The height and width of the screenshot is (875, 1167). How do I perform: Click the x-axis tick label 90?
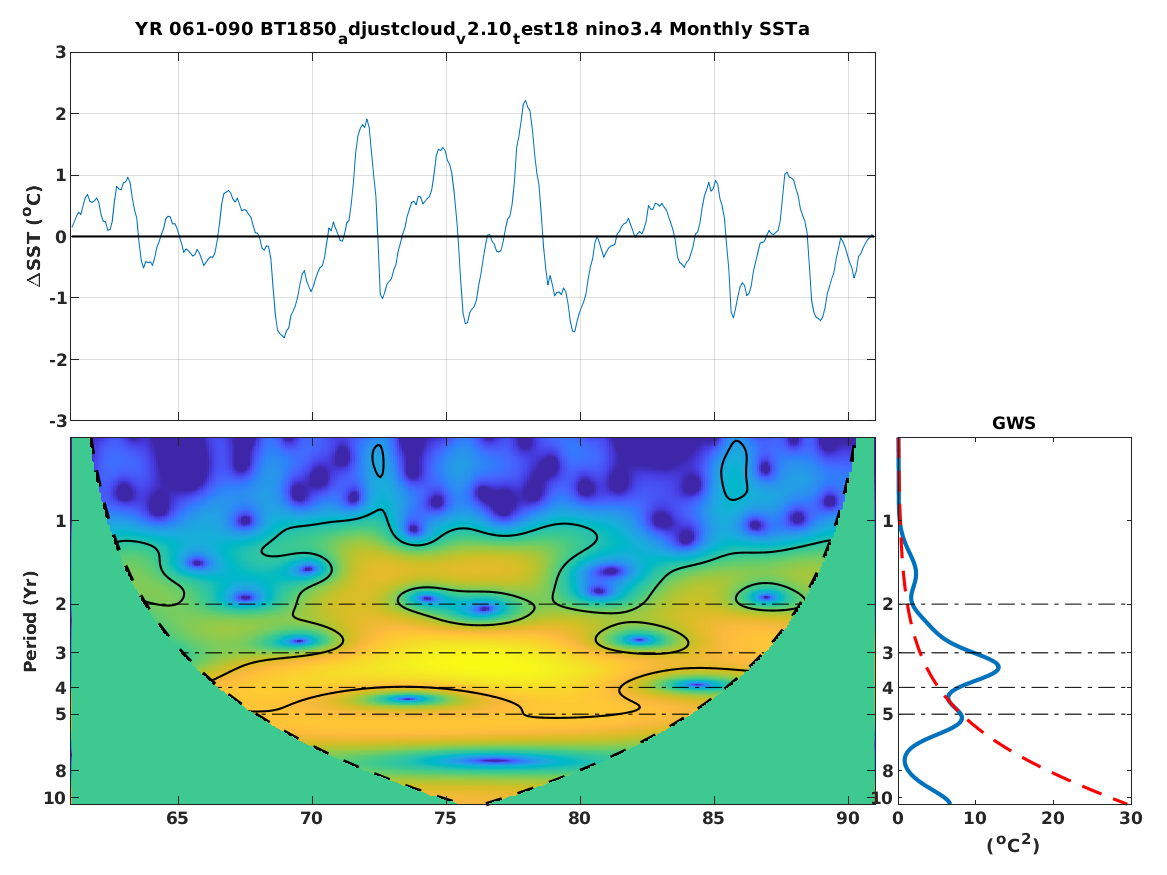847,818
